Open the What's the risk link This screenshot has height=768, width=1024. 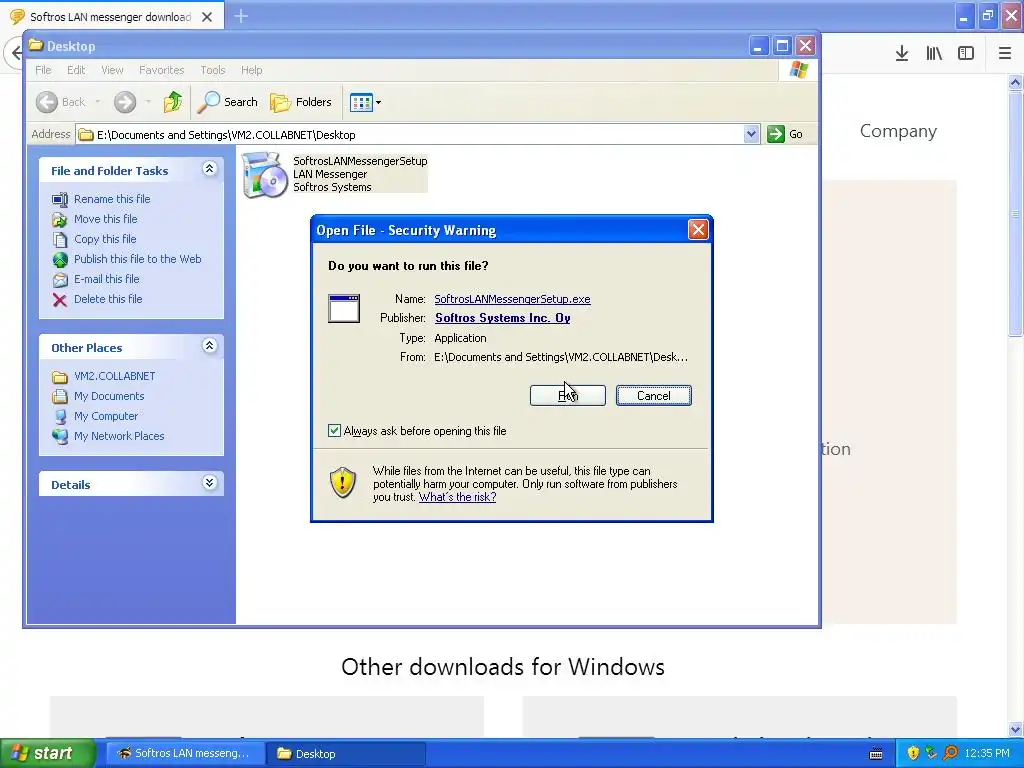[457, 497]
